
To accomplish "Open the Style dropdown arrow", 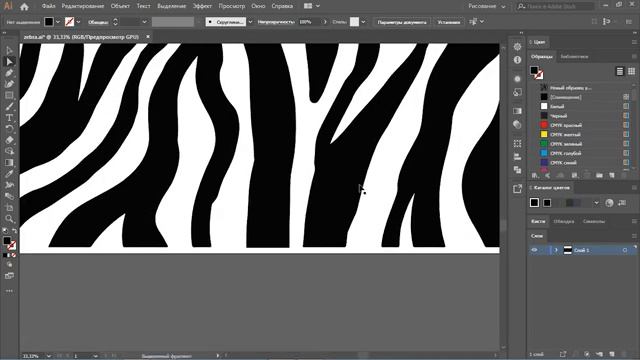I will click(363, 22).
